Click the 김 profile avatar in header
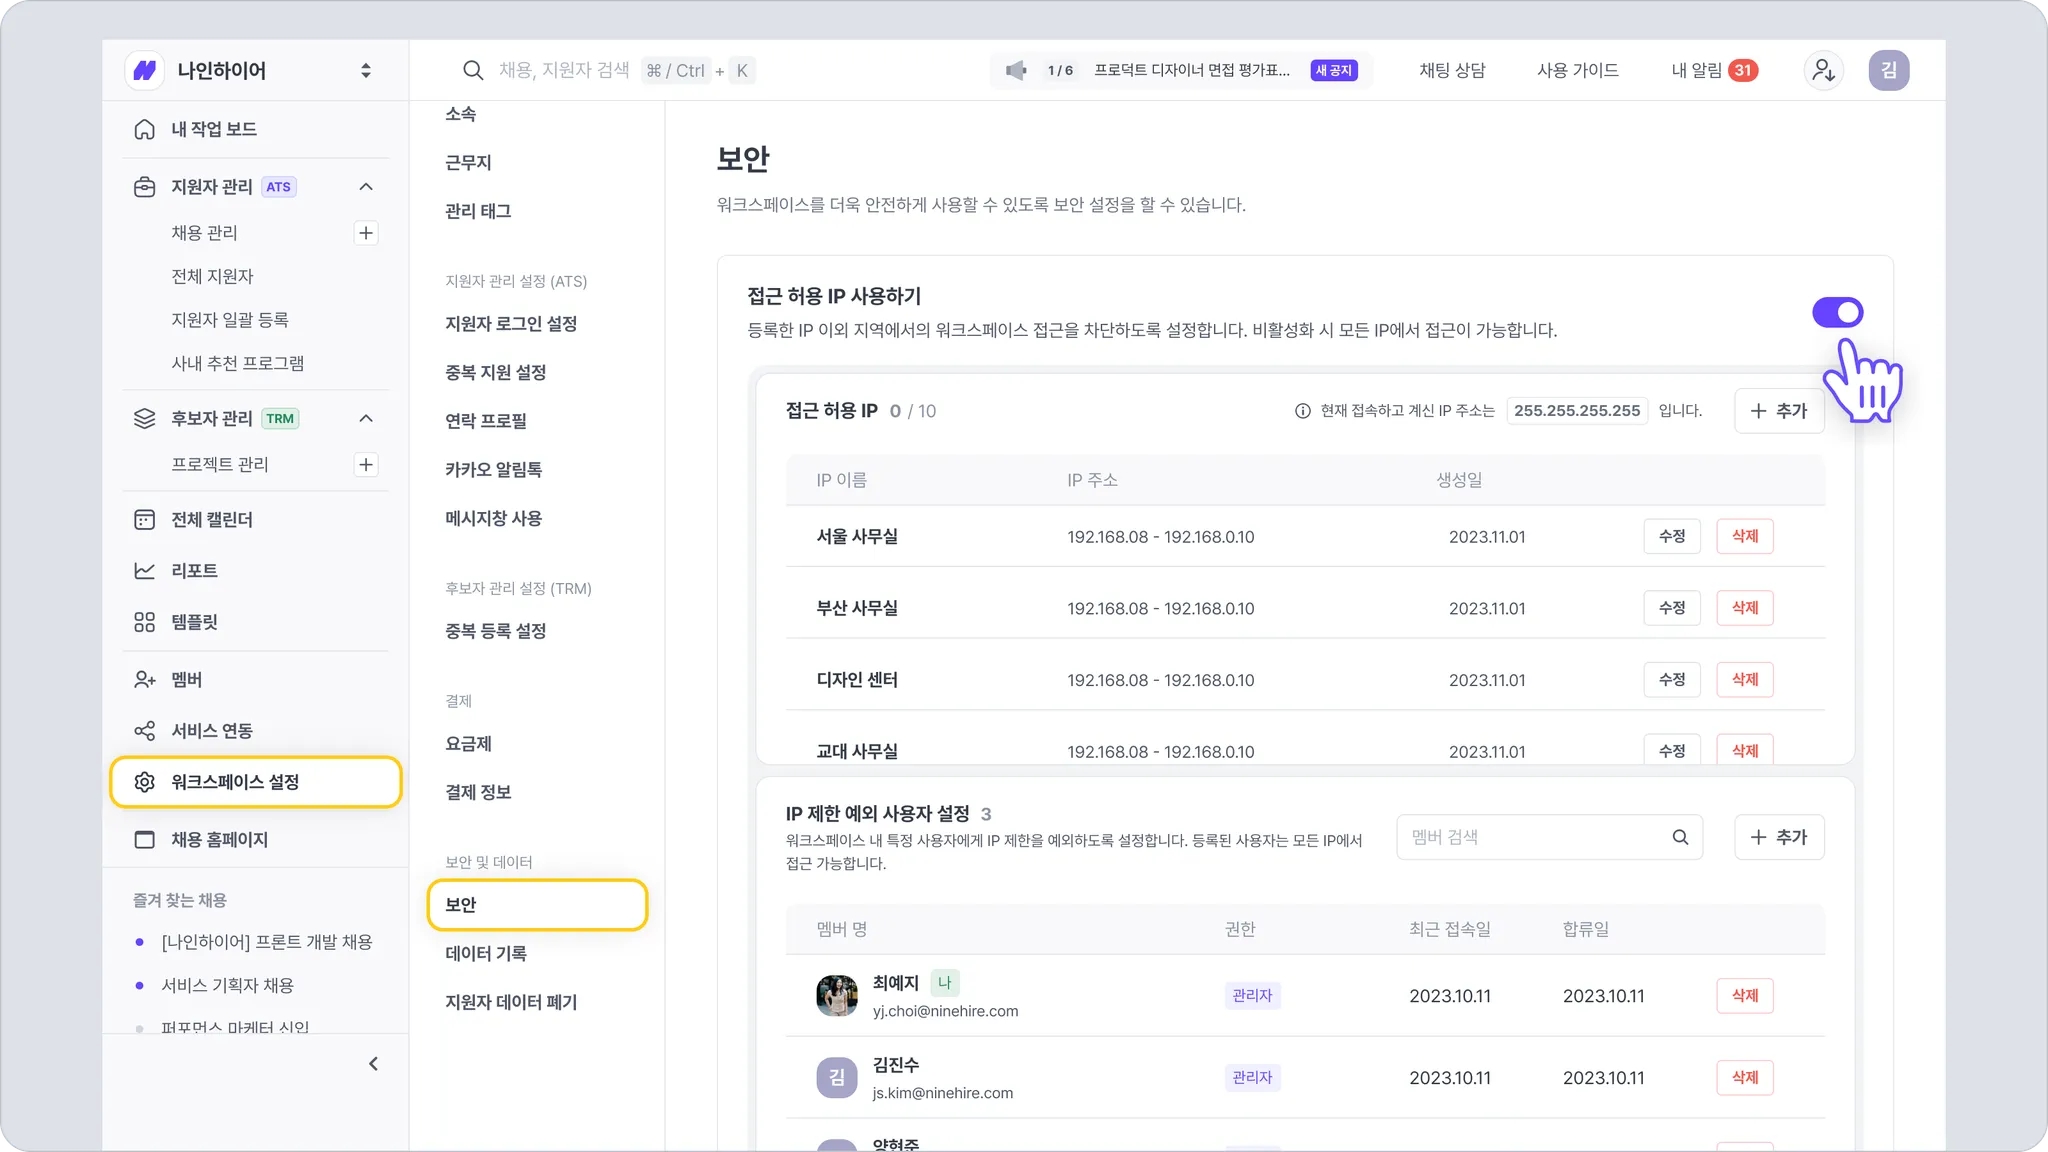The image size is (2048, 1152). (x=1888, y=70)
